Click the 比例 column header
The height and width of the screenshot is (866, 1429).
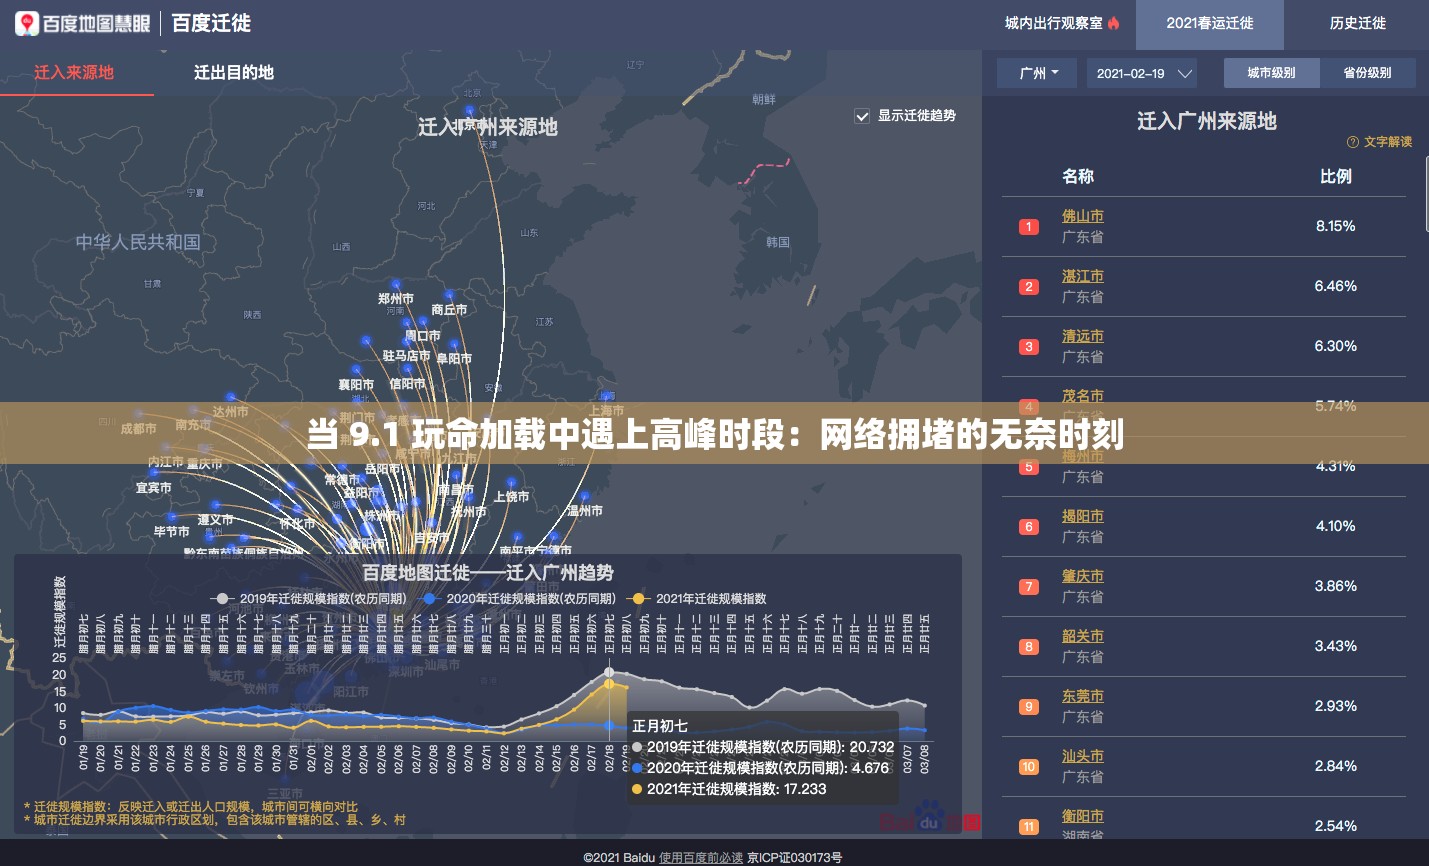1336,176
